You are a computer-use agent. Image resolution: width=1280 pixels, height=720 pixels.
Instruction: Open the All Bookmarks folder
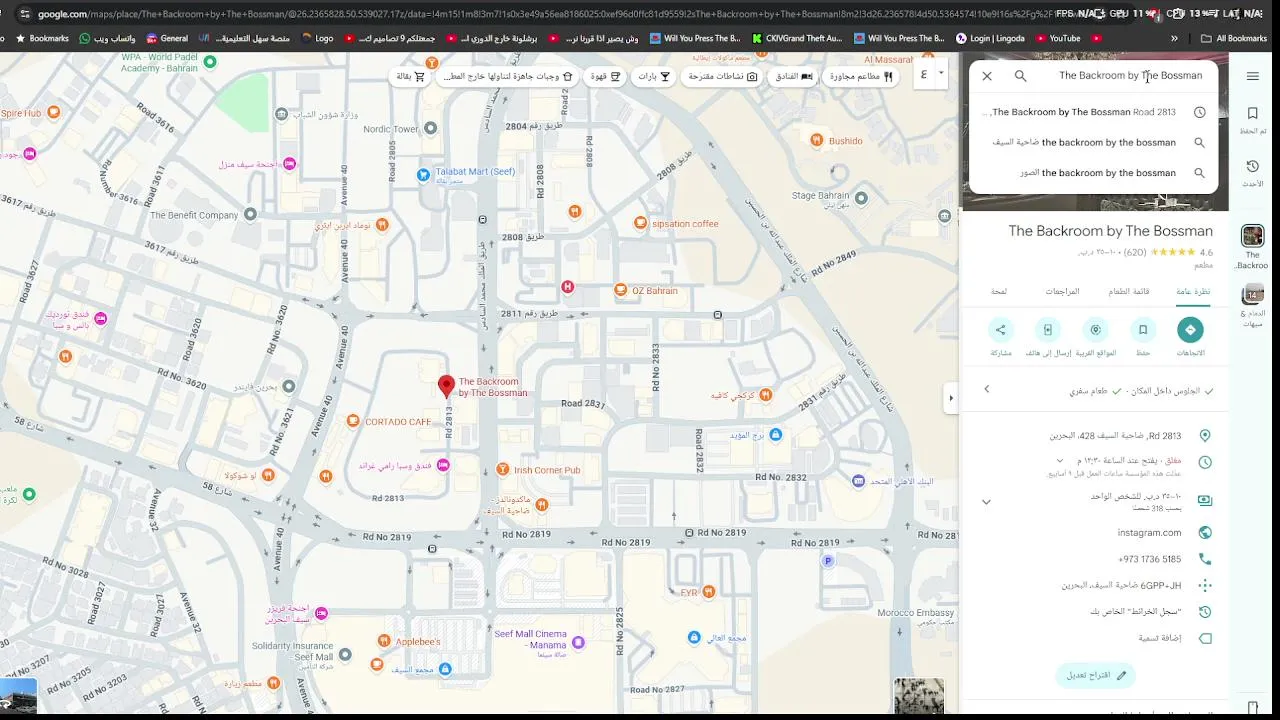(x=1233, y=38)
